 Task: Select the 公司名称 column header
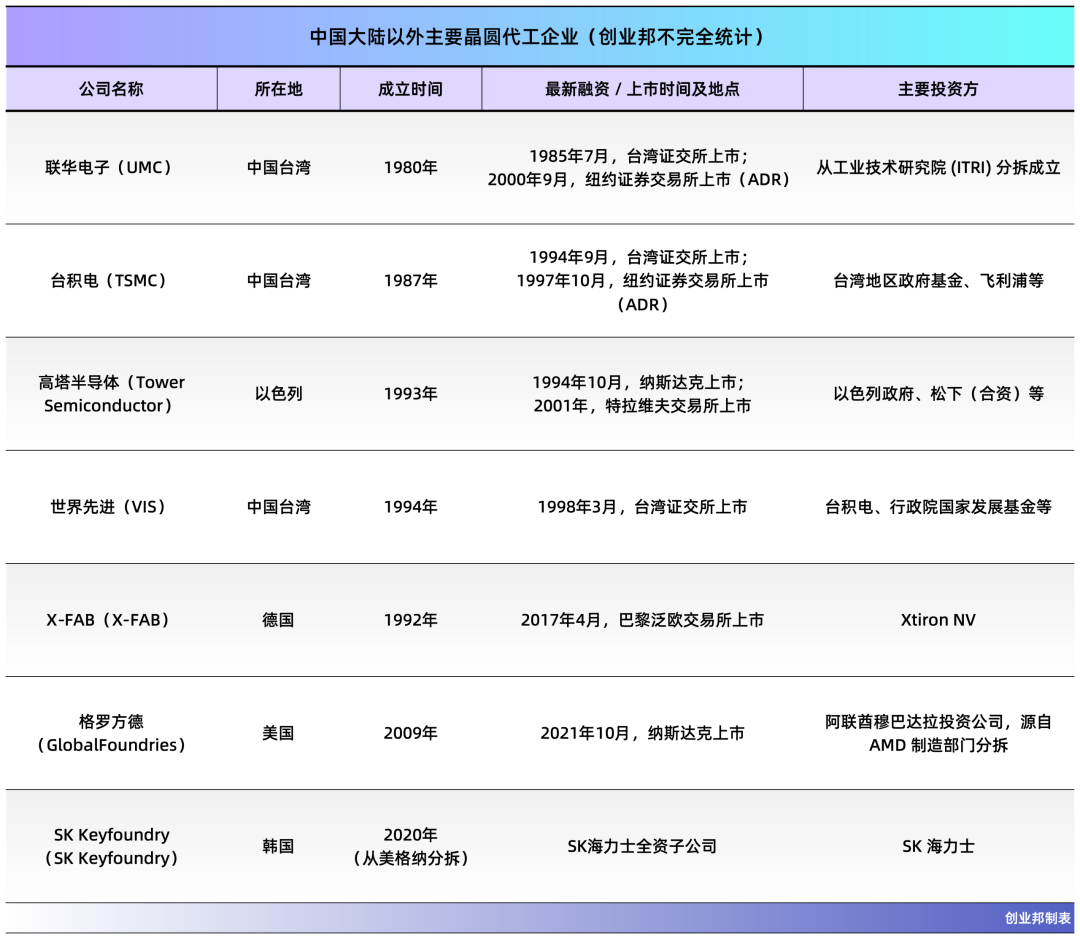111,89
